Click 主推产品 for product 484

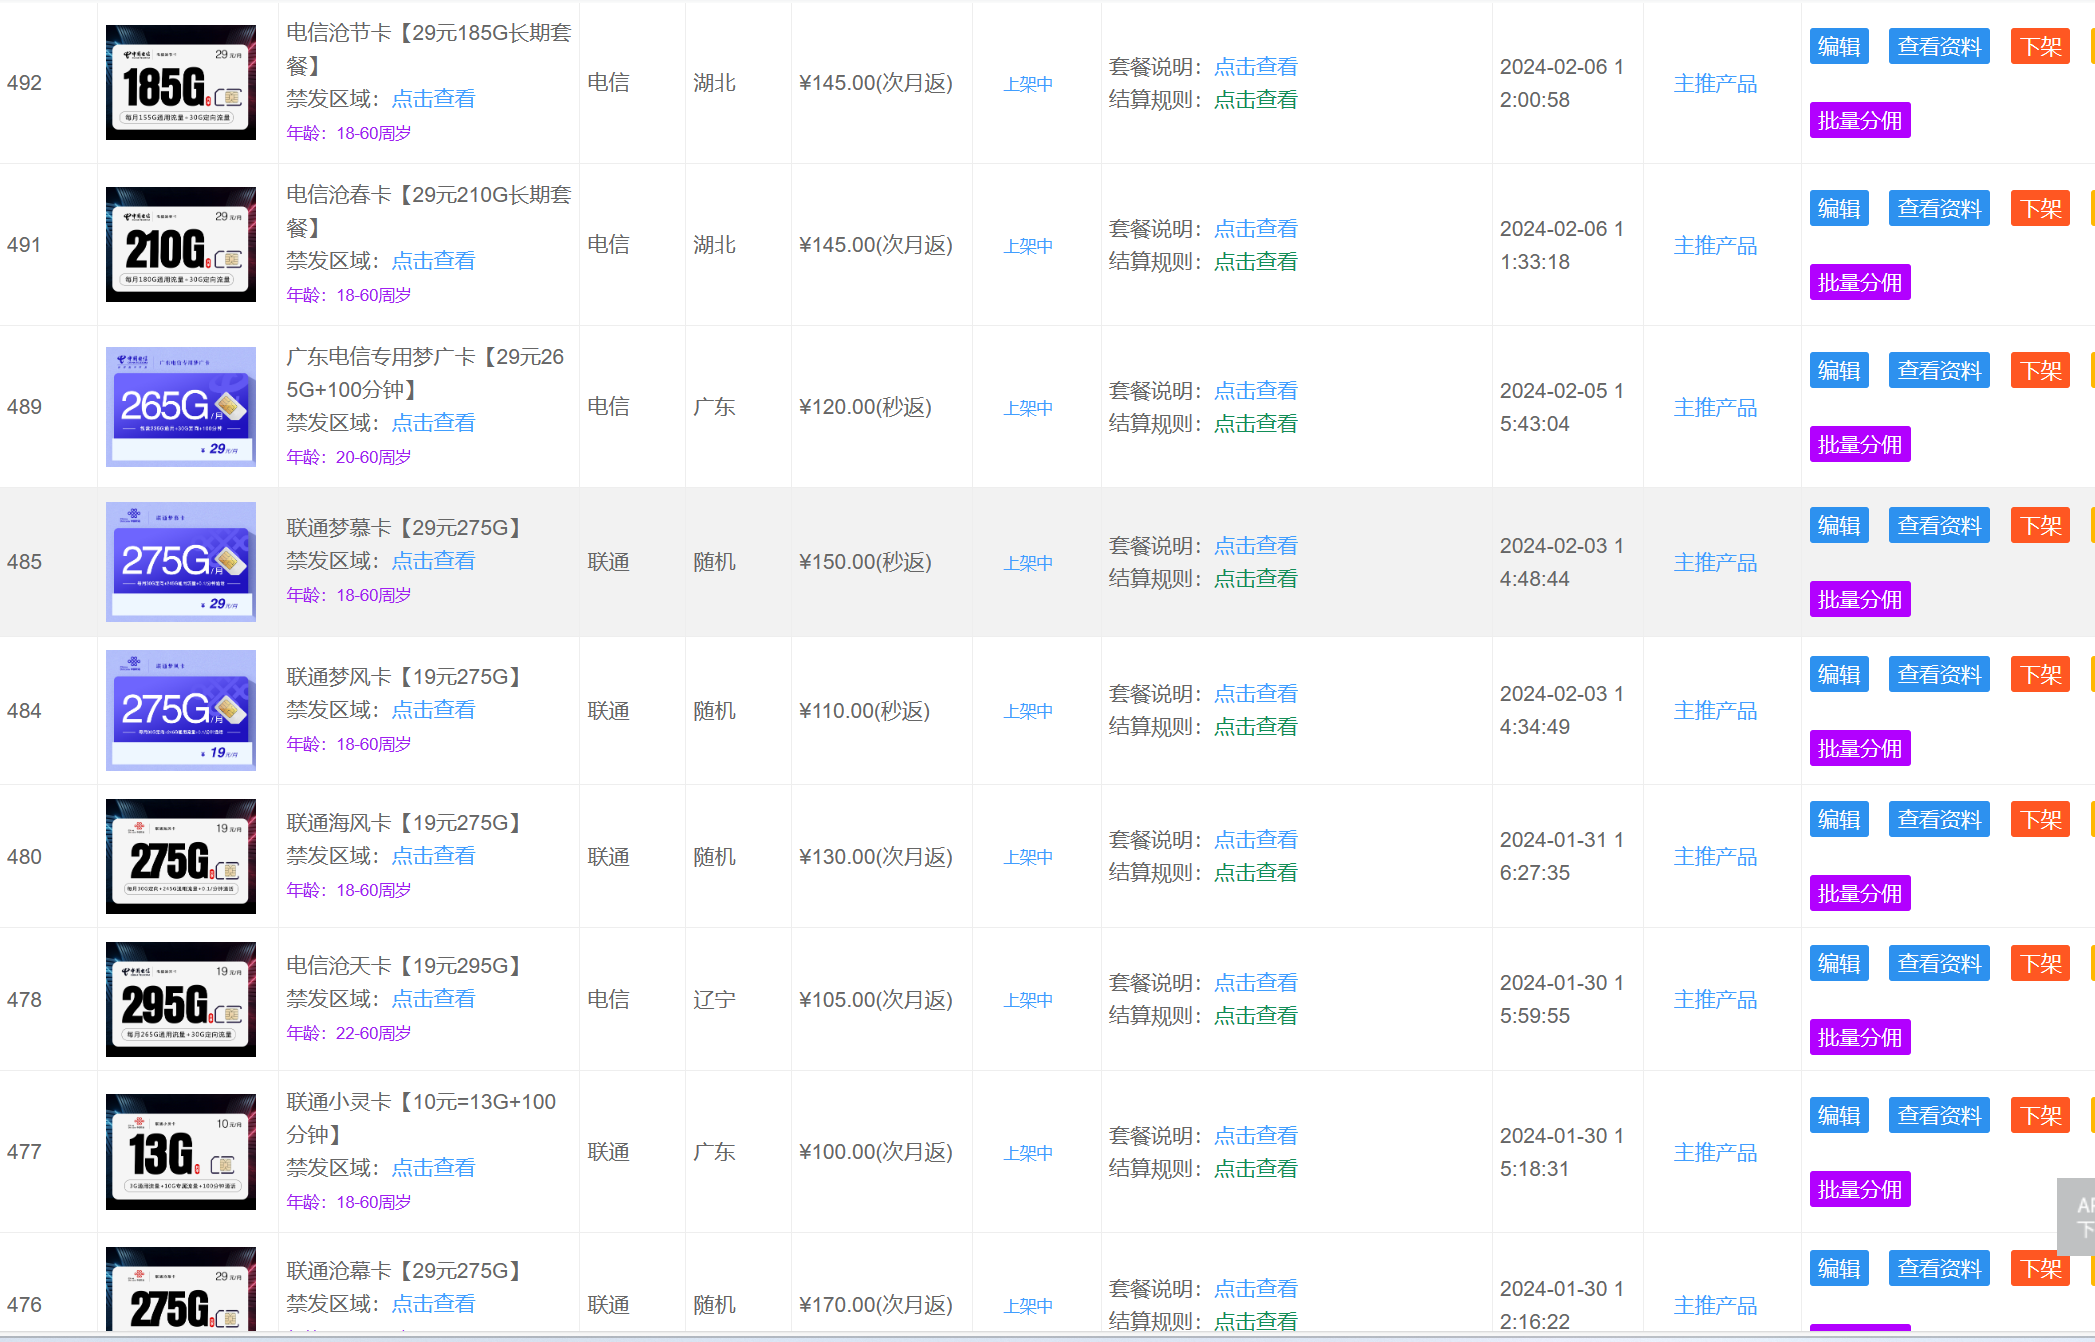click(1715, 710)
